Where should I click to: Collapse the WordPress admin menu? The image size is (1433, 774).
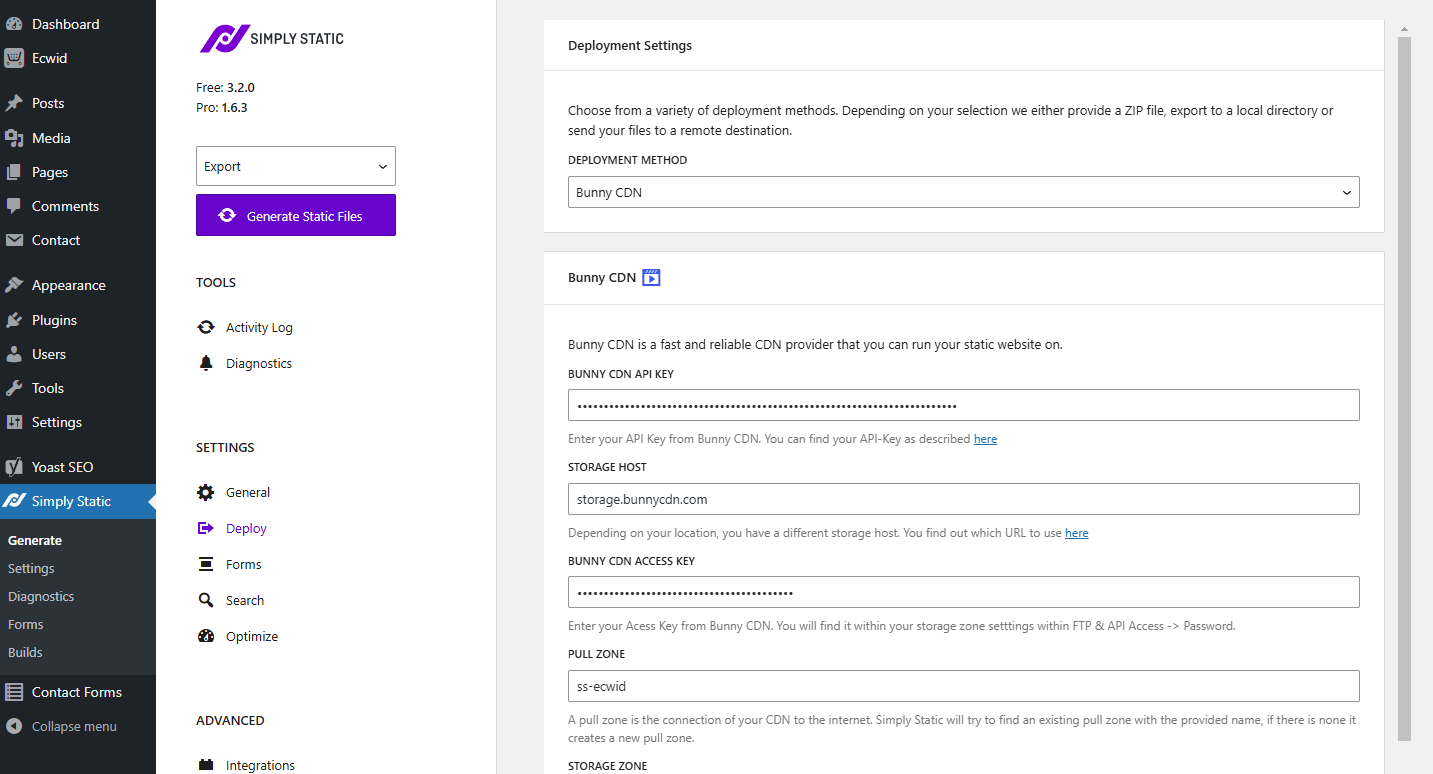click(72, 726)
